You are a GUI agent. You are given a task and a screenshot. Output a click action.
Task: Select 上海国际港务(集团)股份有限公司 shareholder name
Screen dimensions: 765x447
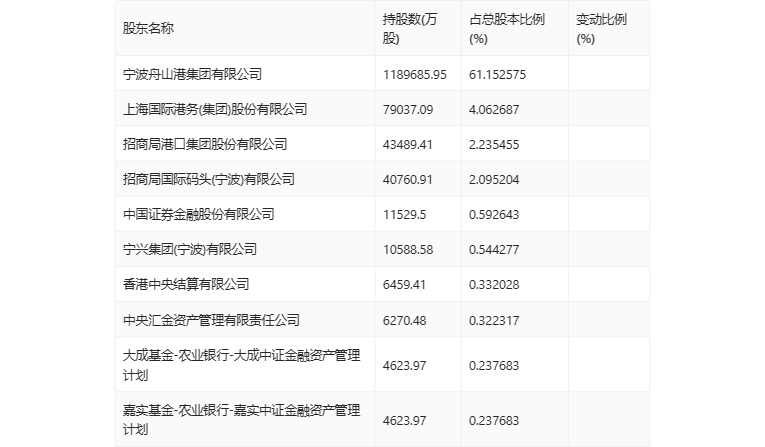click(215, 109)
